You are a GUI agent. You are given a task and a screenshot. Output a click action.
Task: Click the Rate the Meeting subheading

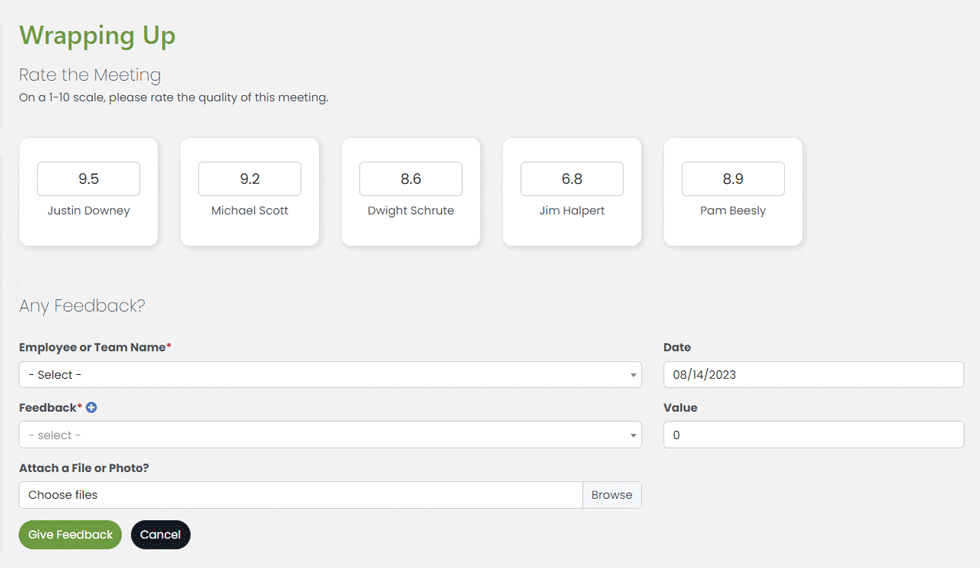(x=90, y=75)
